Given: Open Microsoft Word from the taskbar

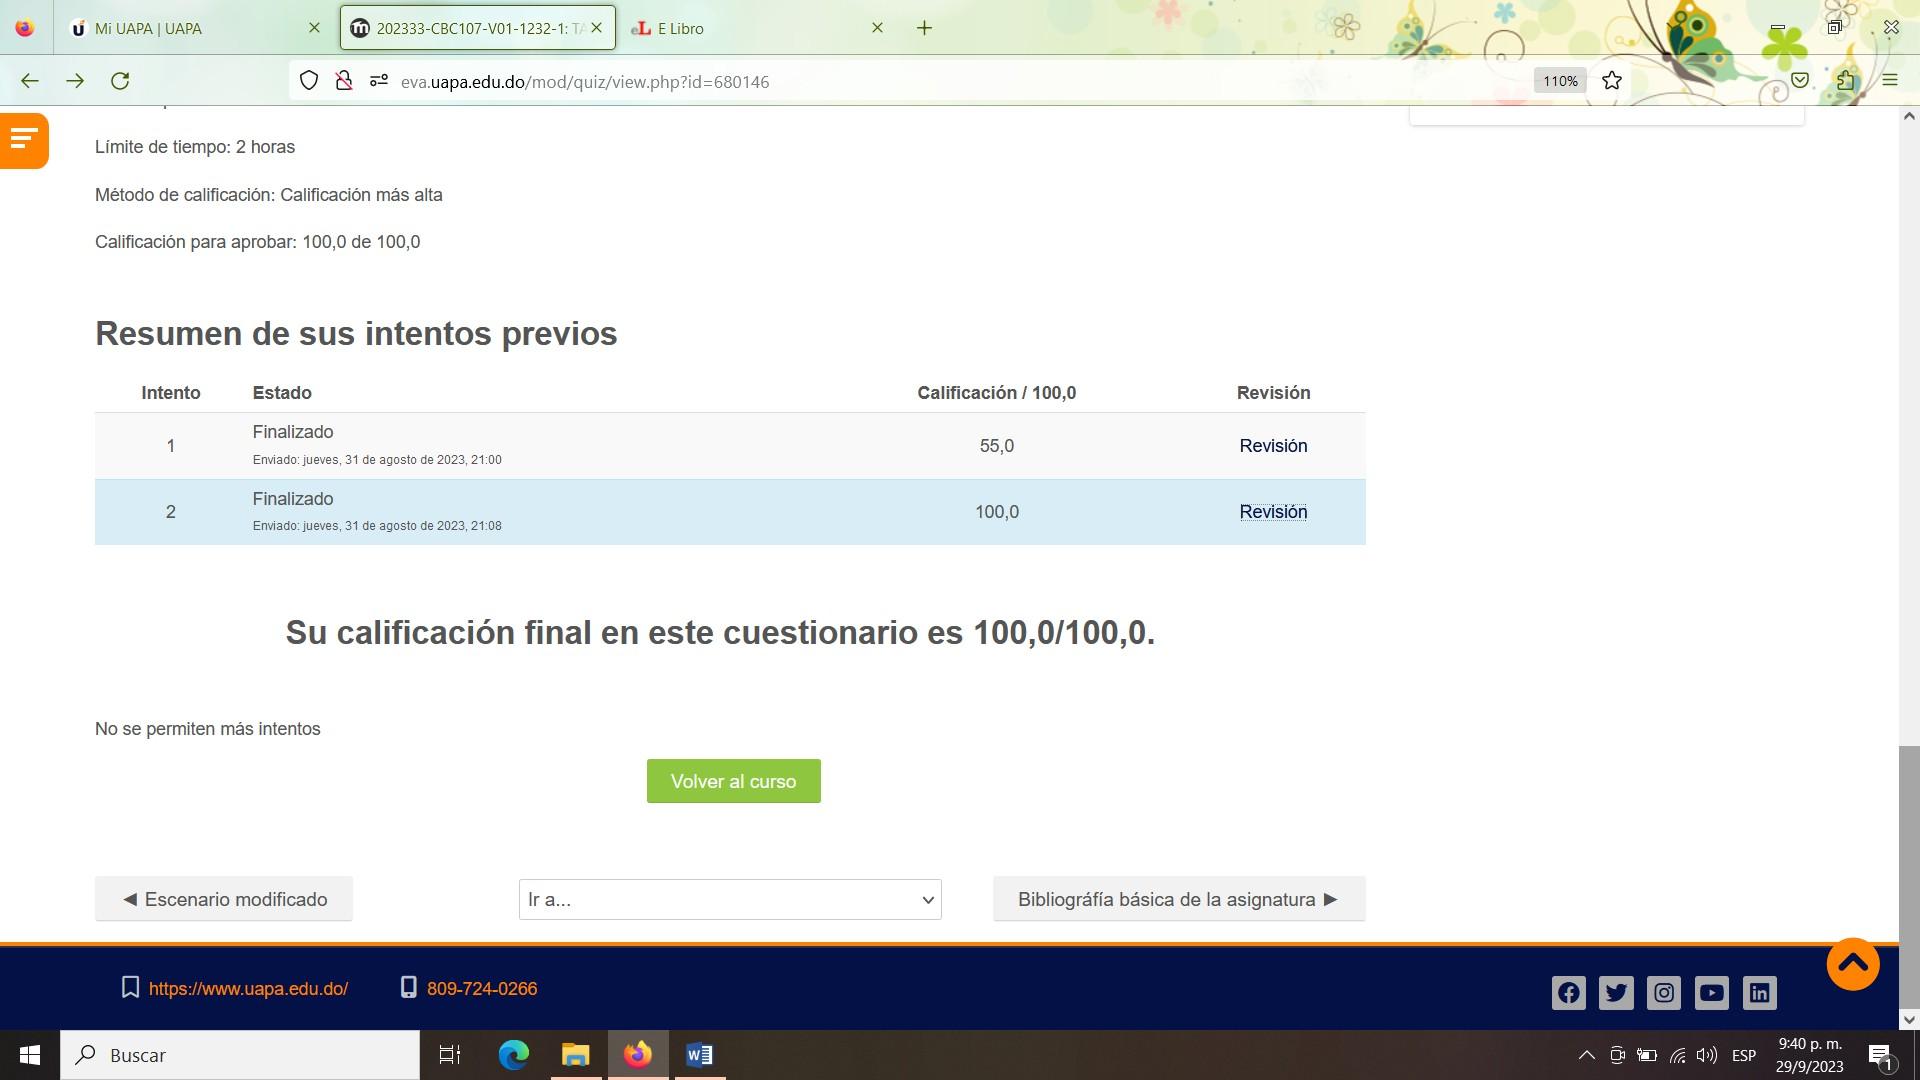Looking at the screenshot, I should click(699, 1055).
